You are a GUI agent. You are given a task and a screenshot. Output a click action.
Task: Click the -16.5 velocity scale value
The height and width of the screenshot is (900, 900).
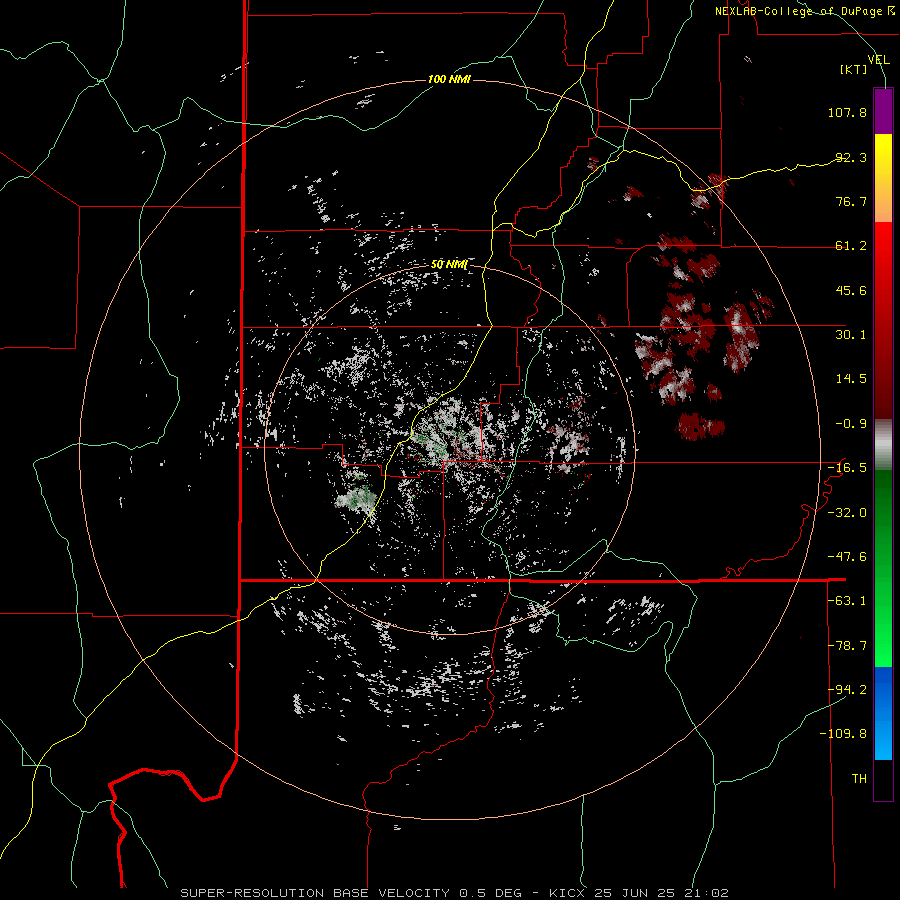click(847, 468)
